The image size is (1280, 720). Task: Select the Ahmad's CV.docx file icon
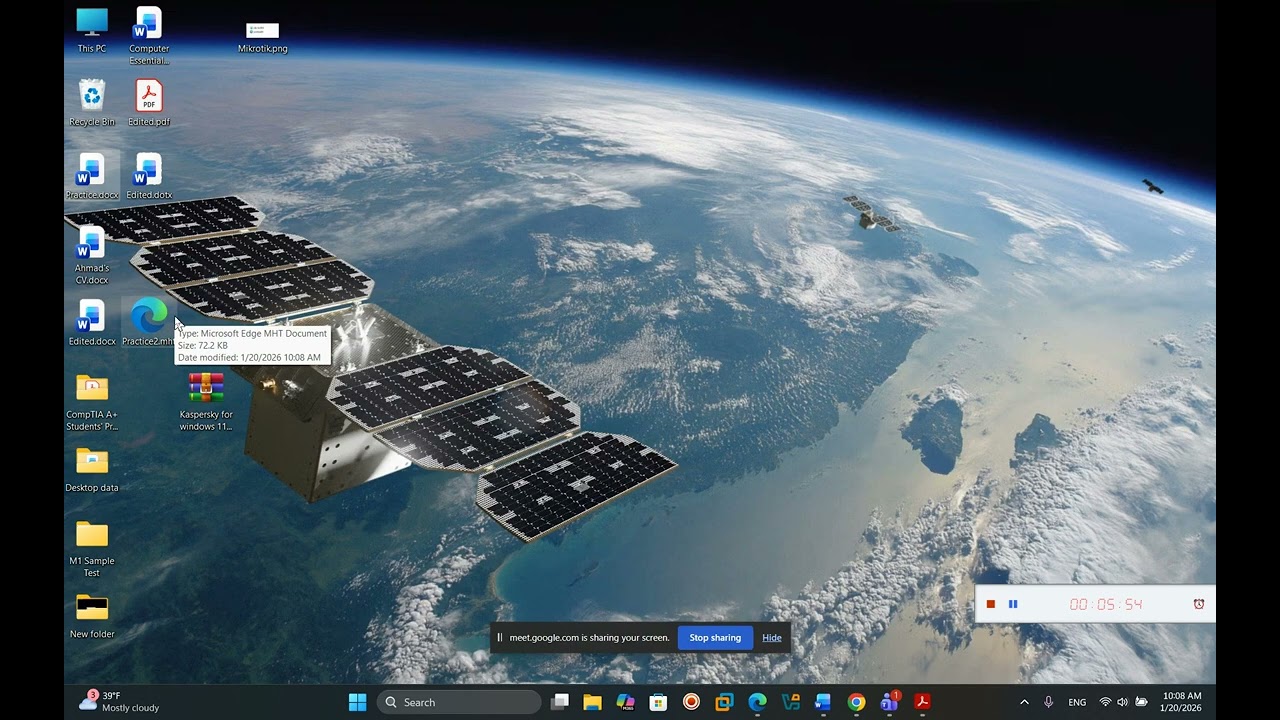(x=92, y=255)
